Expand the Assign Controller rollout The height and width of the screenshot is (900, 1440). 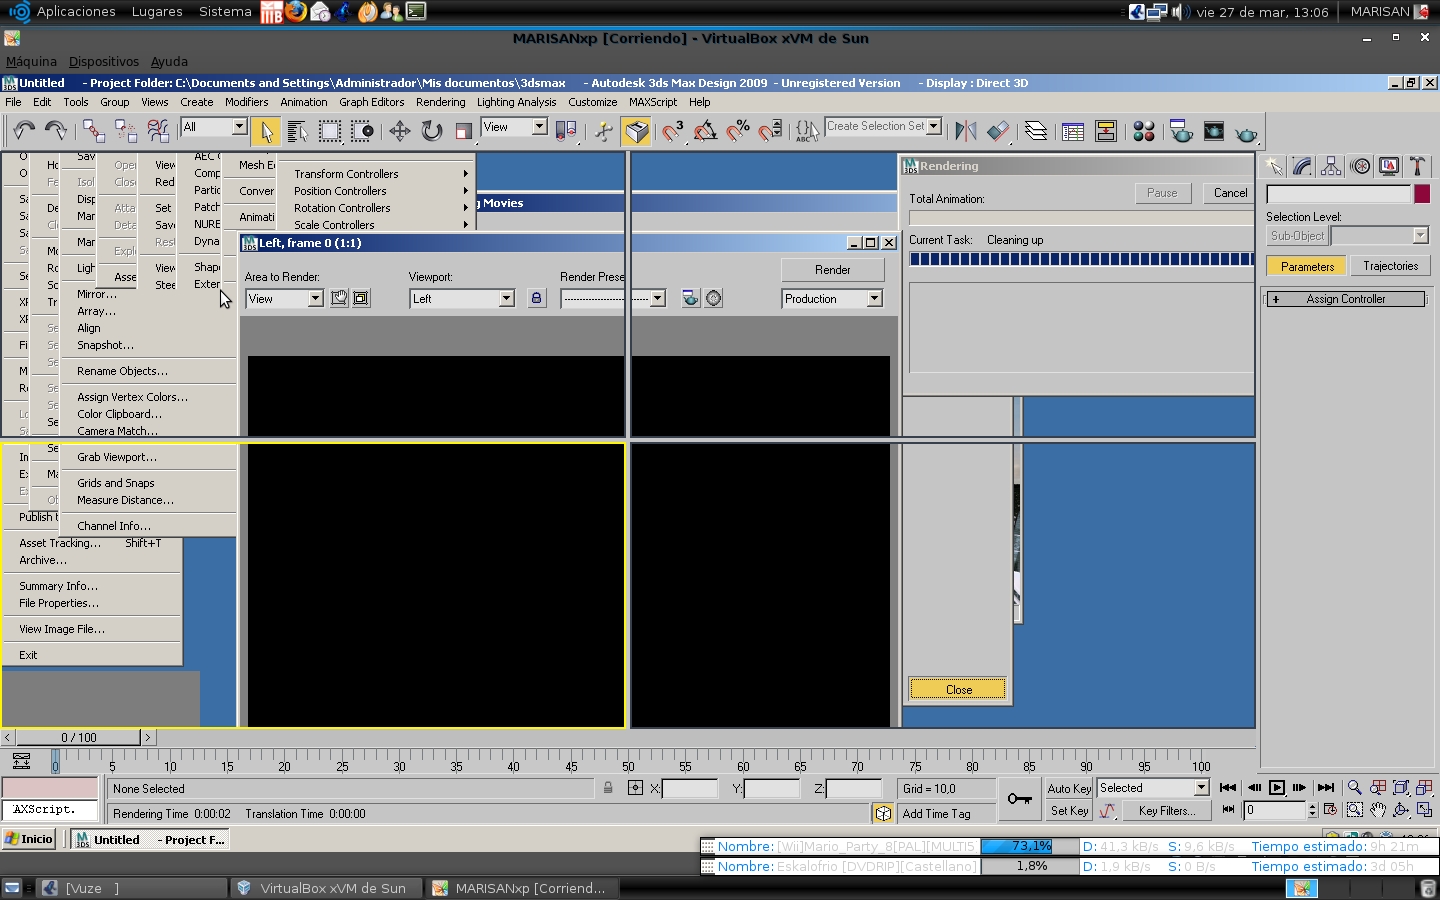click(x=1345, y=299)
